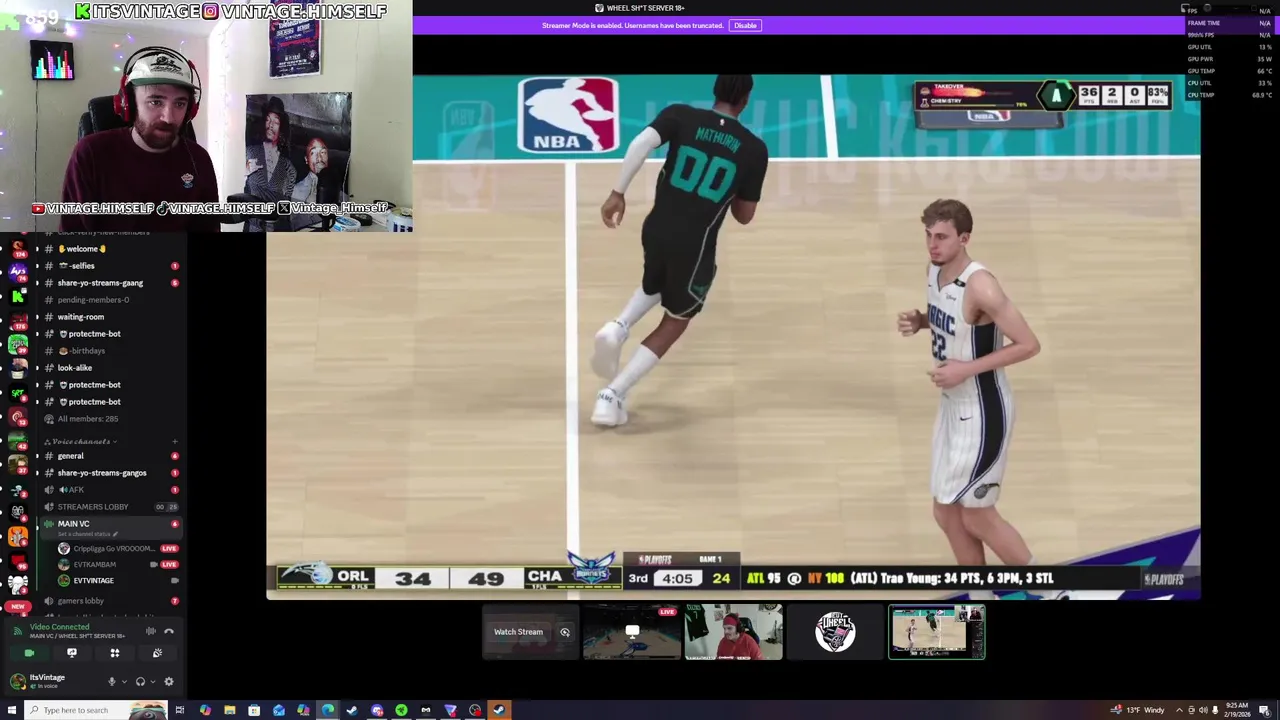Viewport: 1280px width, 720px height.
Task: Click NEW unread indicator badge
Action: (18, 607)
